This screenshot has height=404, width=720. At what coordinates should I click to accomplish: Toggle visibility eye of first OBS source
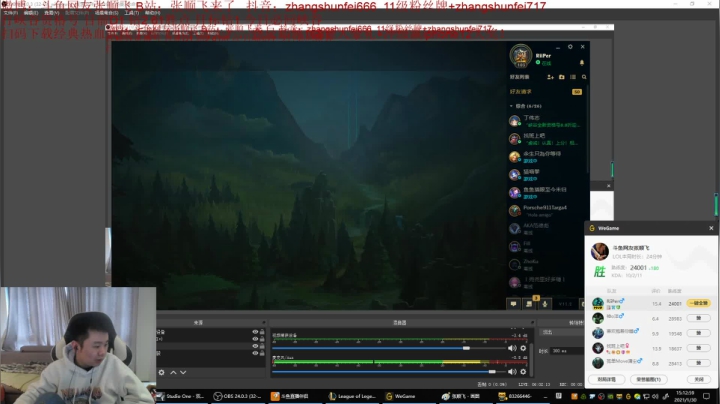tap(255, 332)
